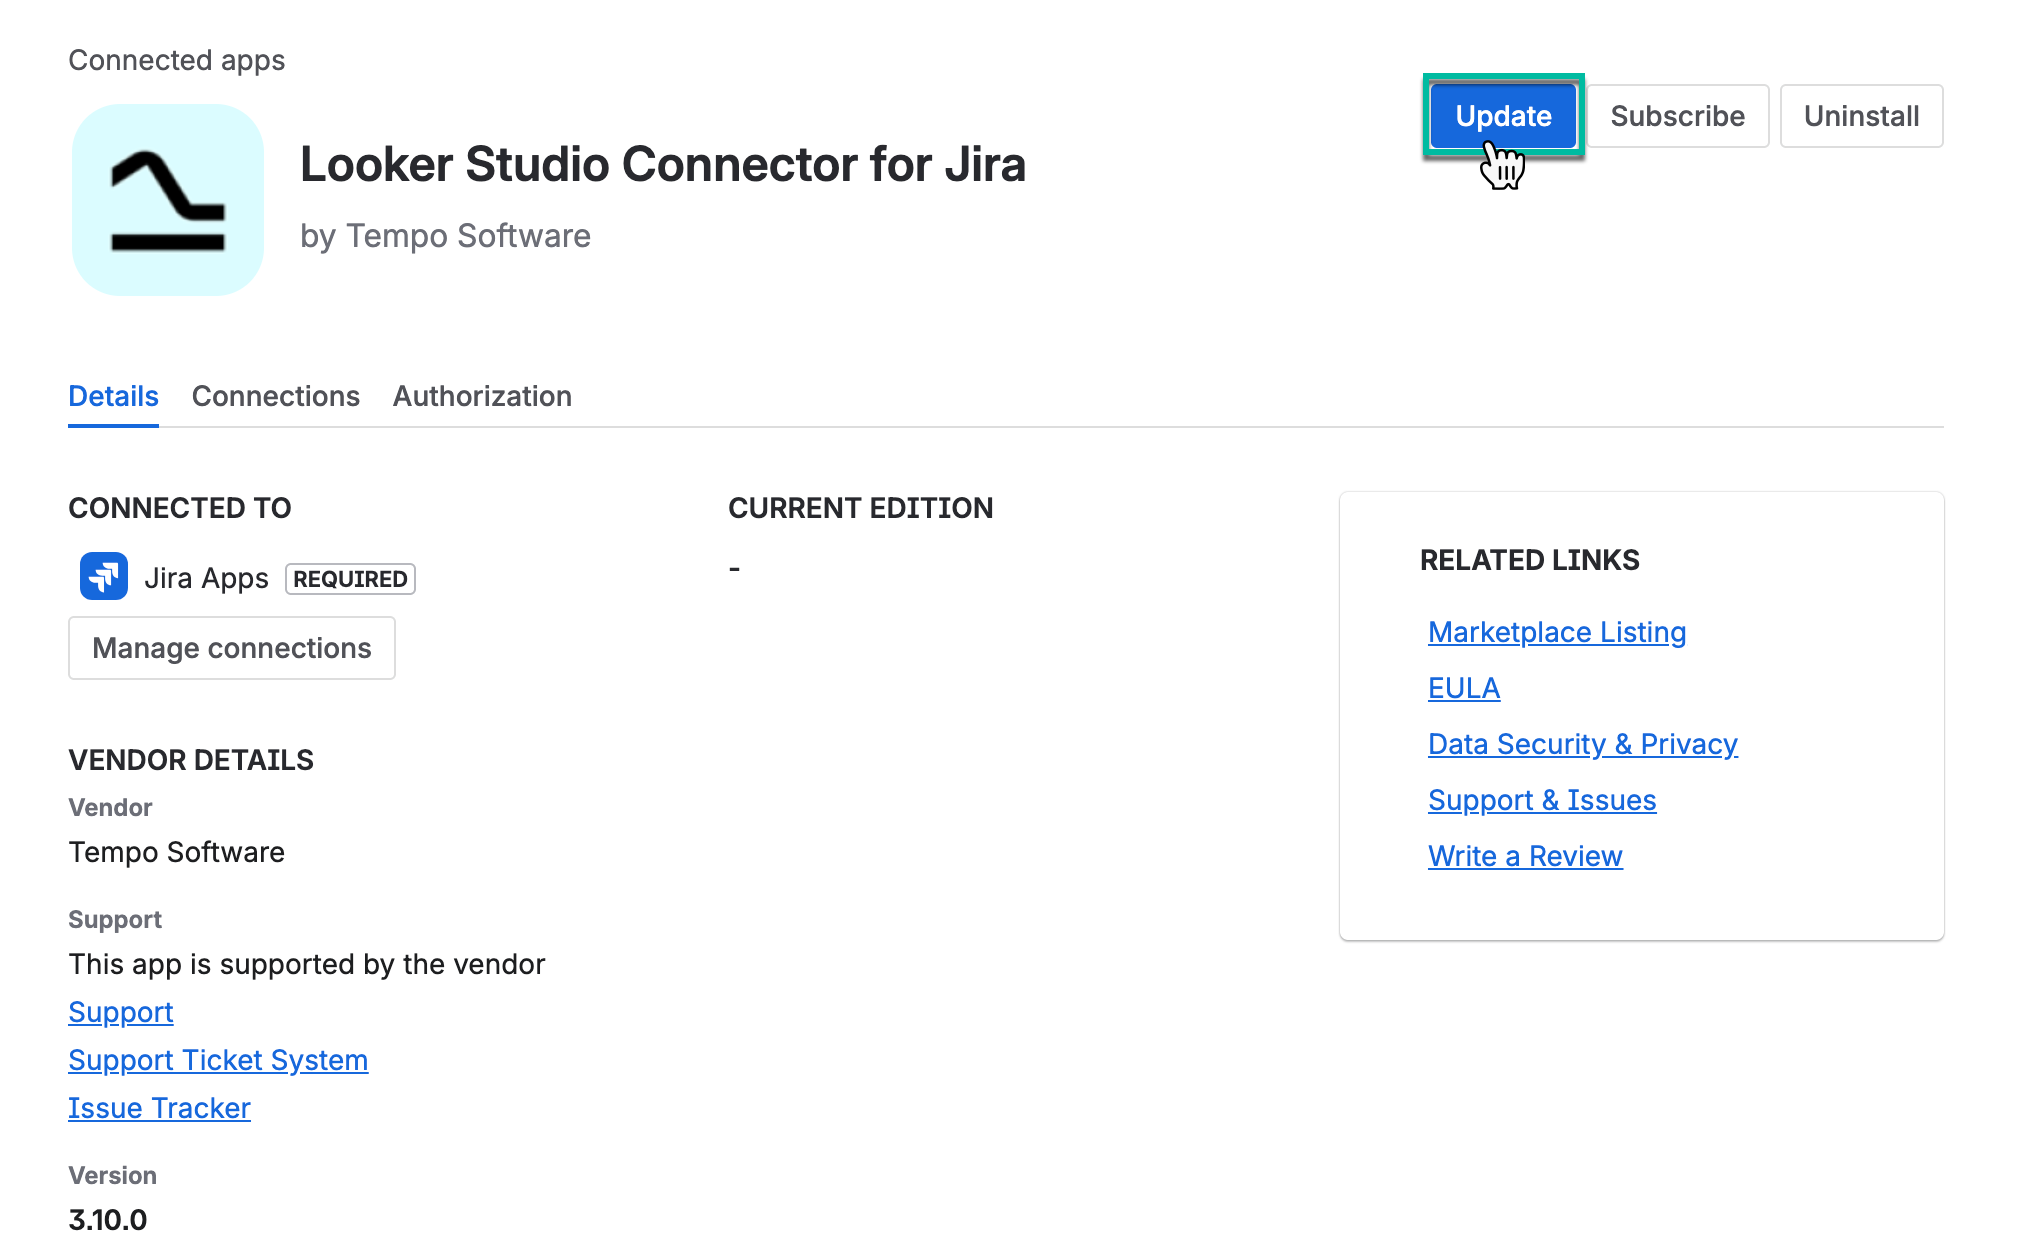Open the Support Ticket System link
The width and height of the screenshot is (2024, 1258).
[218, 1060]
